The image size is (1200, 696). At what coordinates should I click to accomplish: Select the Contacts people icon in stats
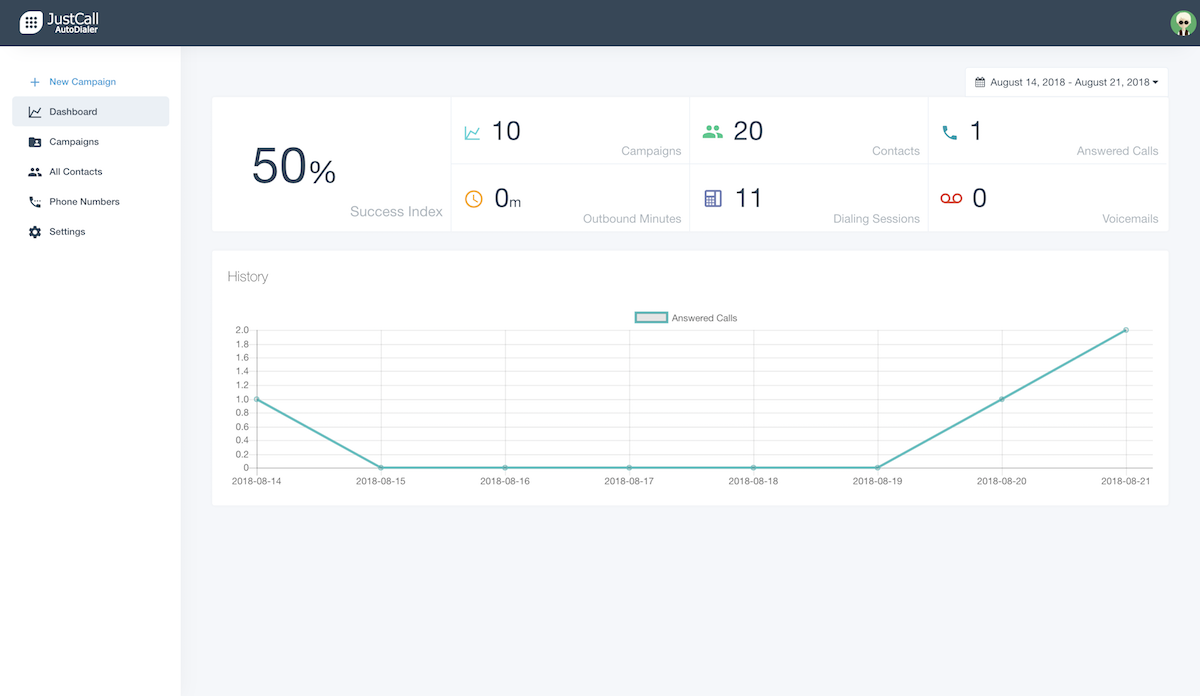pyautogui.click(x=713, y=130)
